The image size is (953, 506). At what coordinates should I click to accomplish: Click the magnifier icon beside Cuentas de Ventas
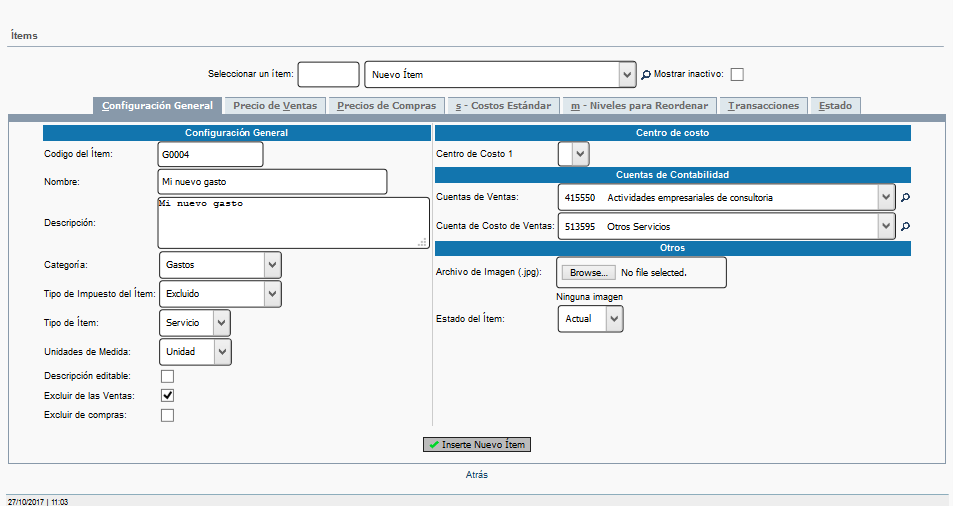click(905, 198)
